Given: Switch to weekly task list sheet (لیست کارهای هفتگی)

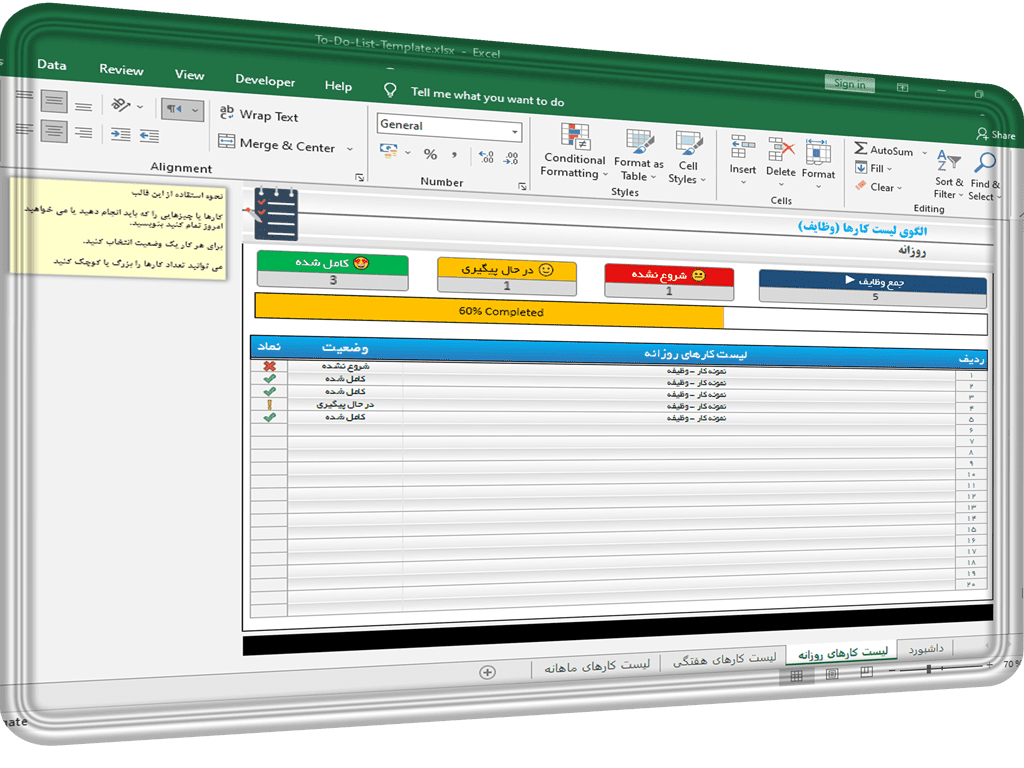Looking at the screenshot, I should tap(724, 660).
